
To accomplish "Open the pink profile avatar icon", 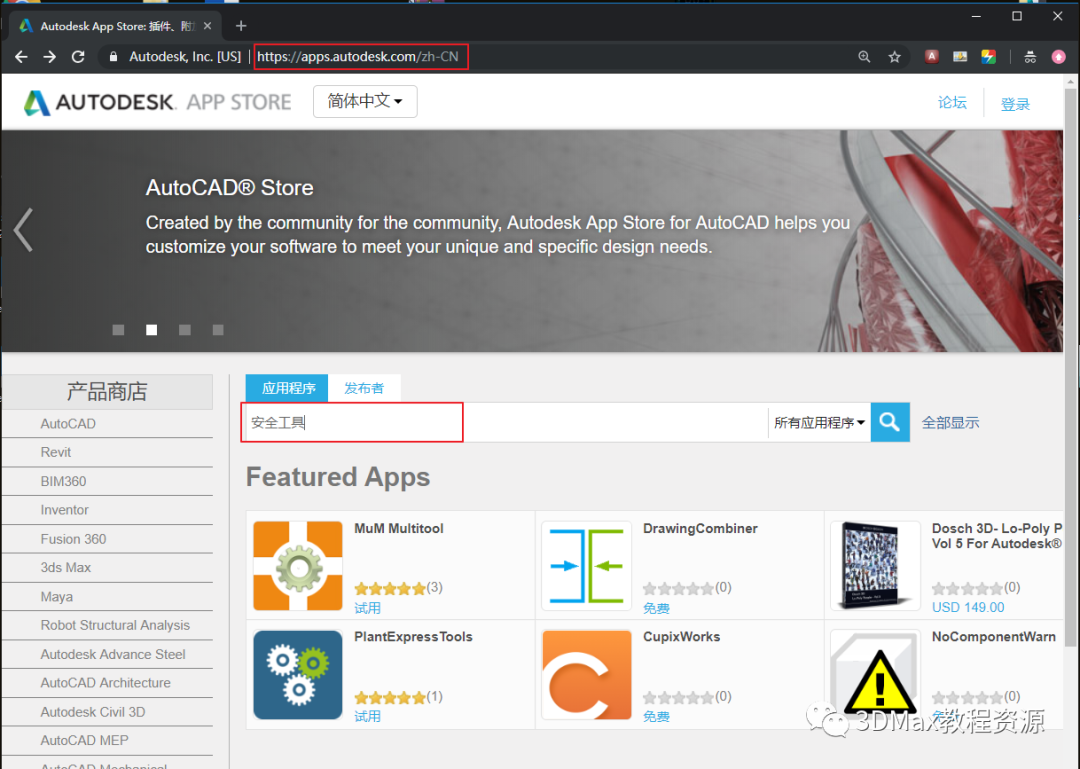I will click(1059, 57).
